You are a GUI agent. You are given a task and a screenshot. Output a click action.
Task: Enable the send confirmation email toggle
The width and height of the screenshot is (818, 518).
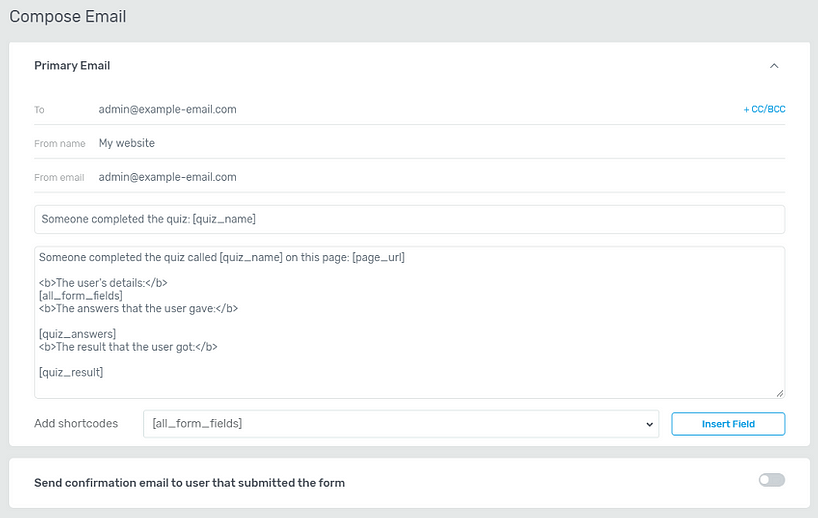(772, 480)
